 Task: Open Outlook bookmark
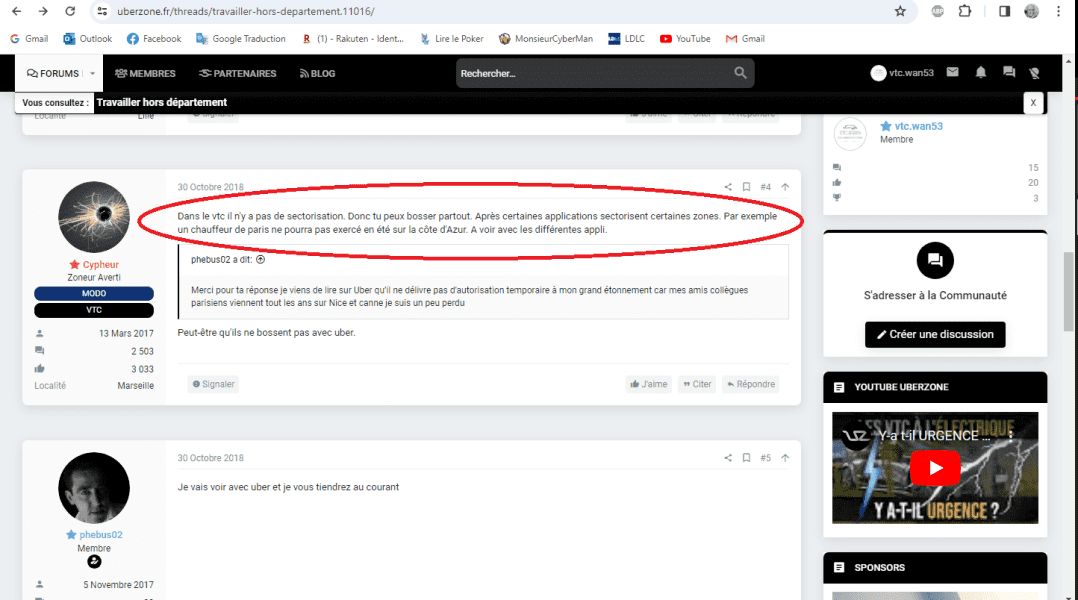point(87,38)
